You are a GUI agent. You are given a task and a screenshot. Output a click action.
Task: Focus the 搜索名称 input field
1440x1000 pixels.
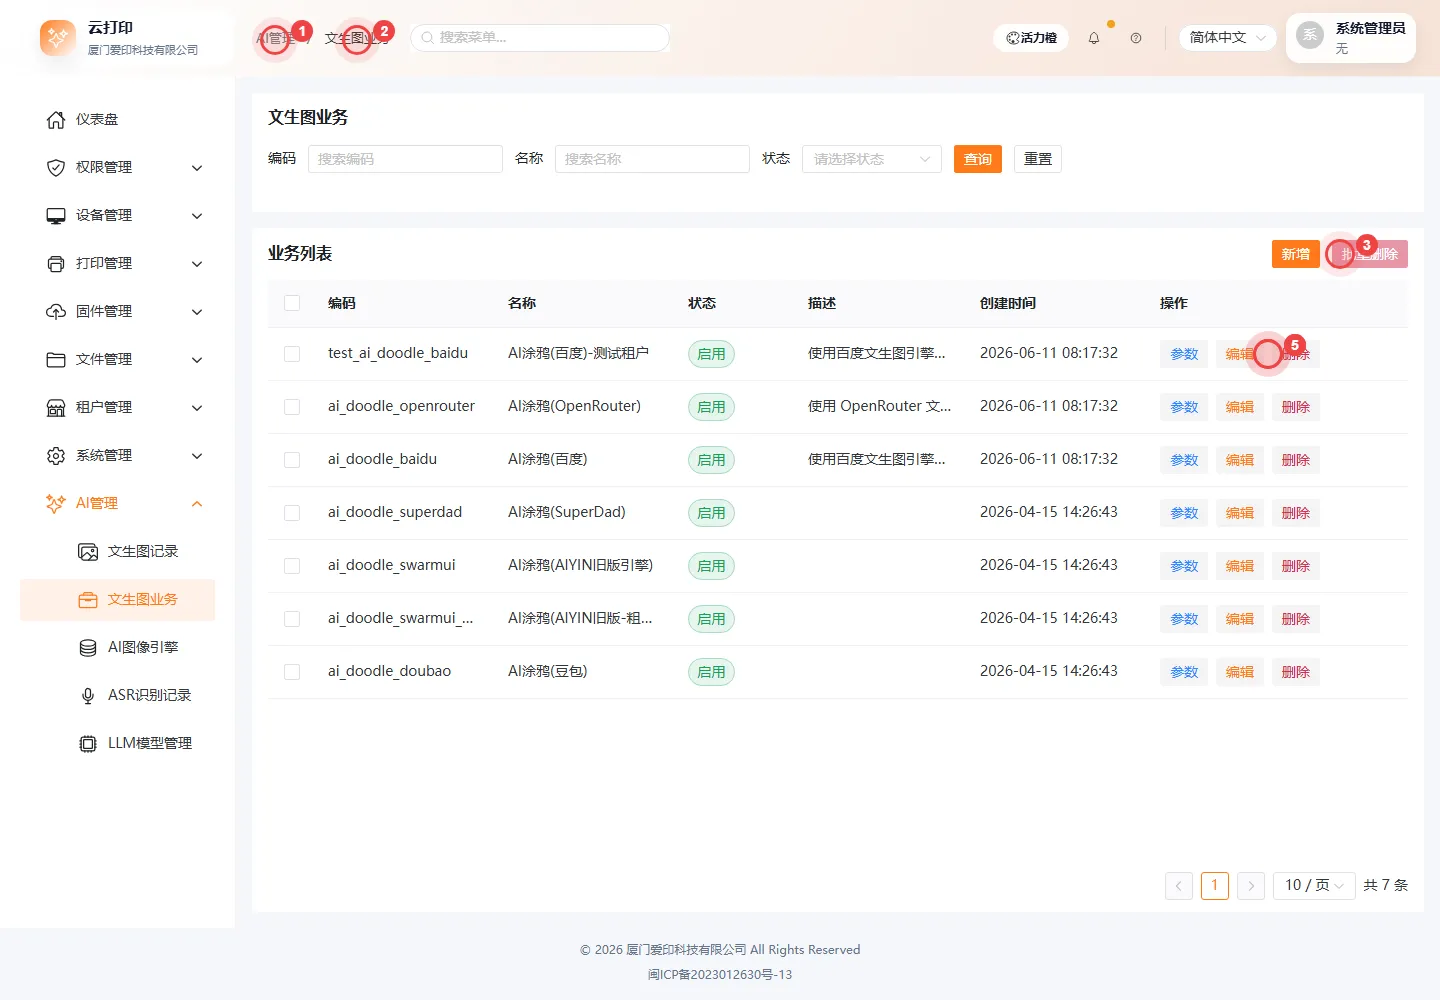[x=652, y=159]
